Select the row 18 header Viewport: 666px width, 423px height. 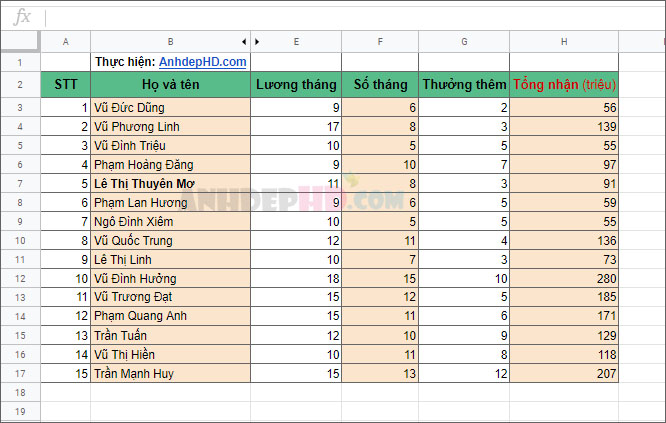coord(20,392)
